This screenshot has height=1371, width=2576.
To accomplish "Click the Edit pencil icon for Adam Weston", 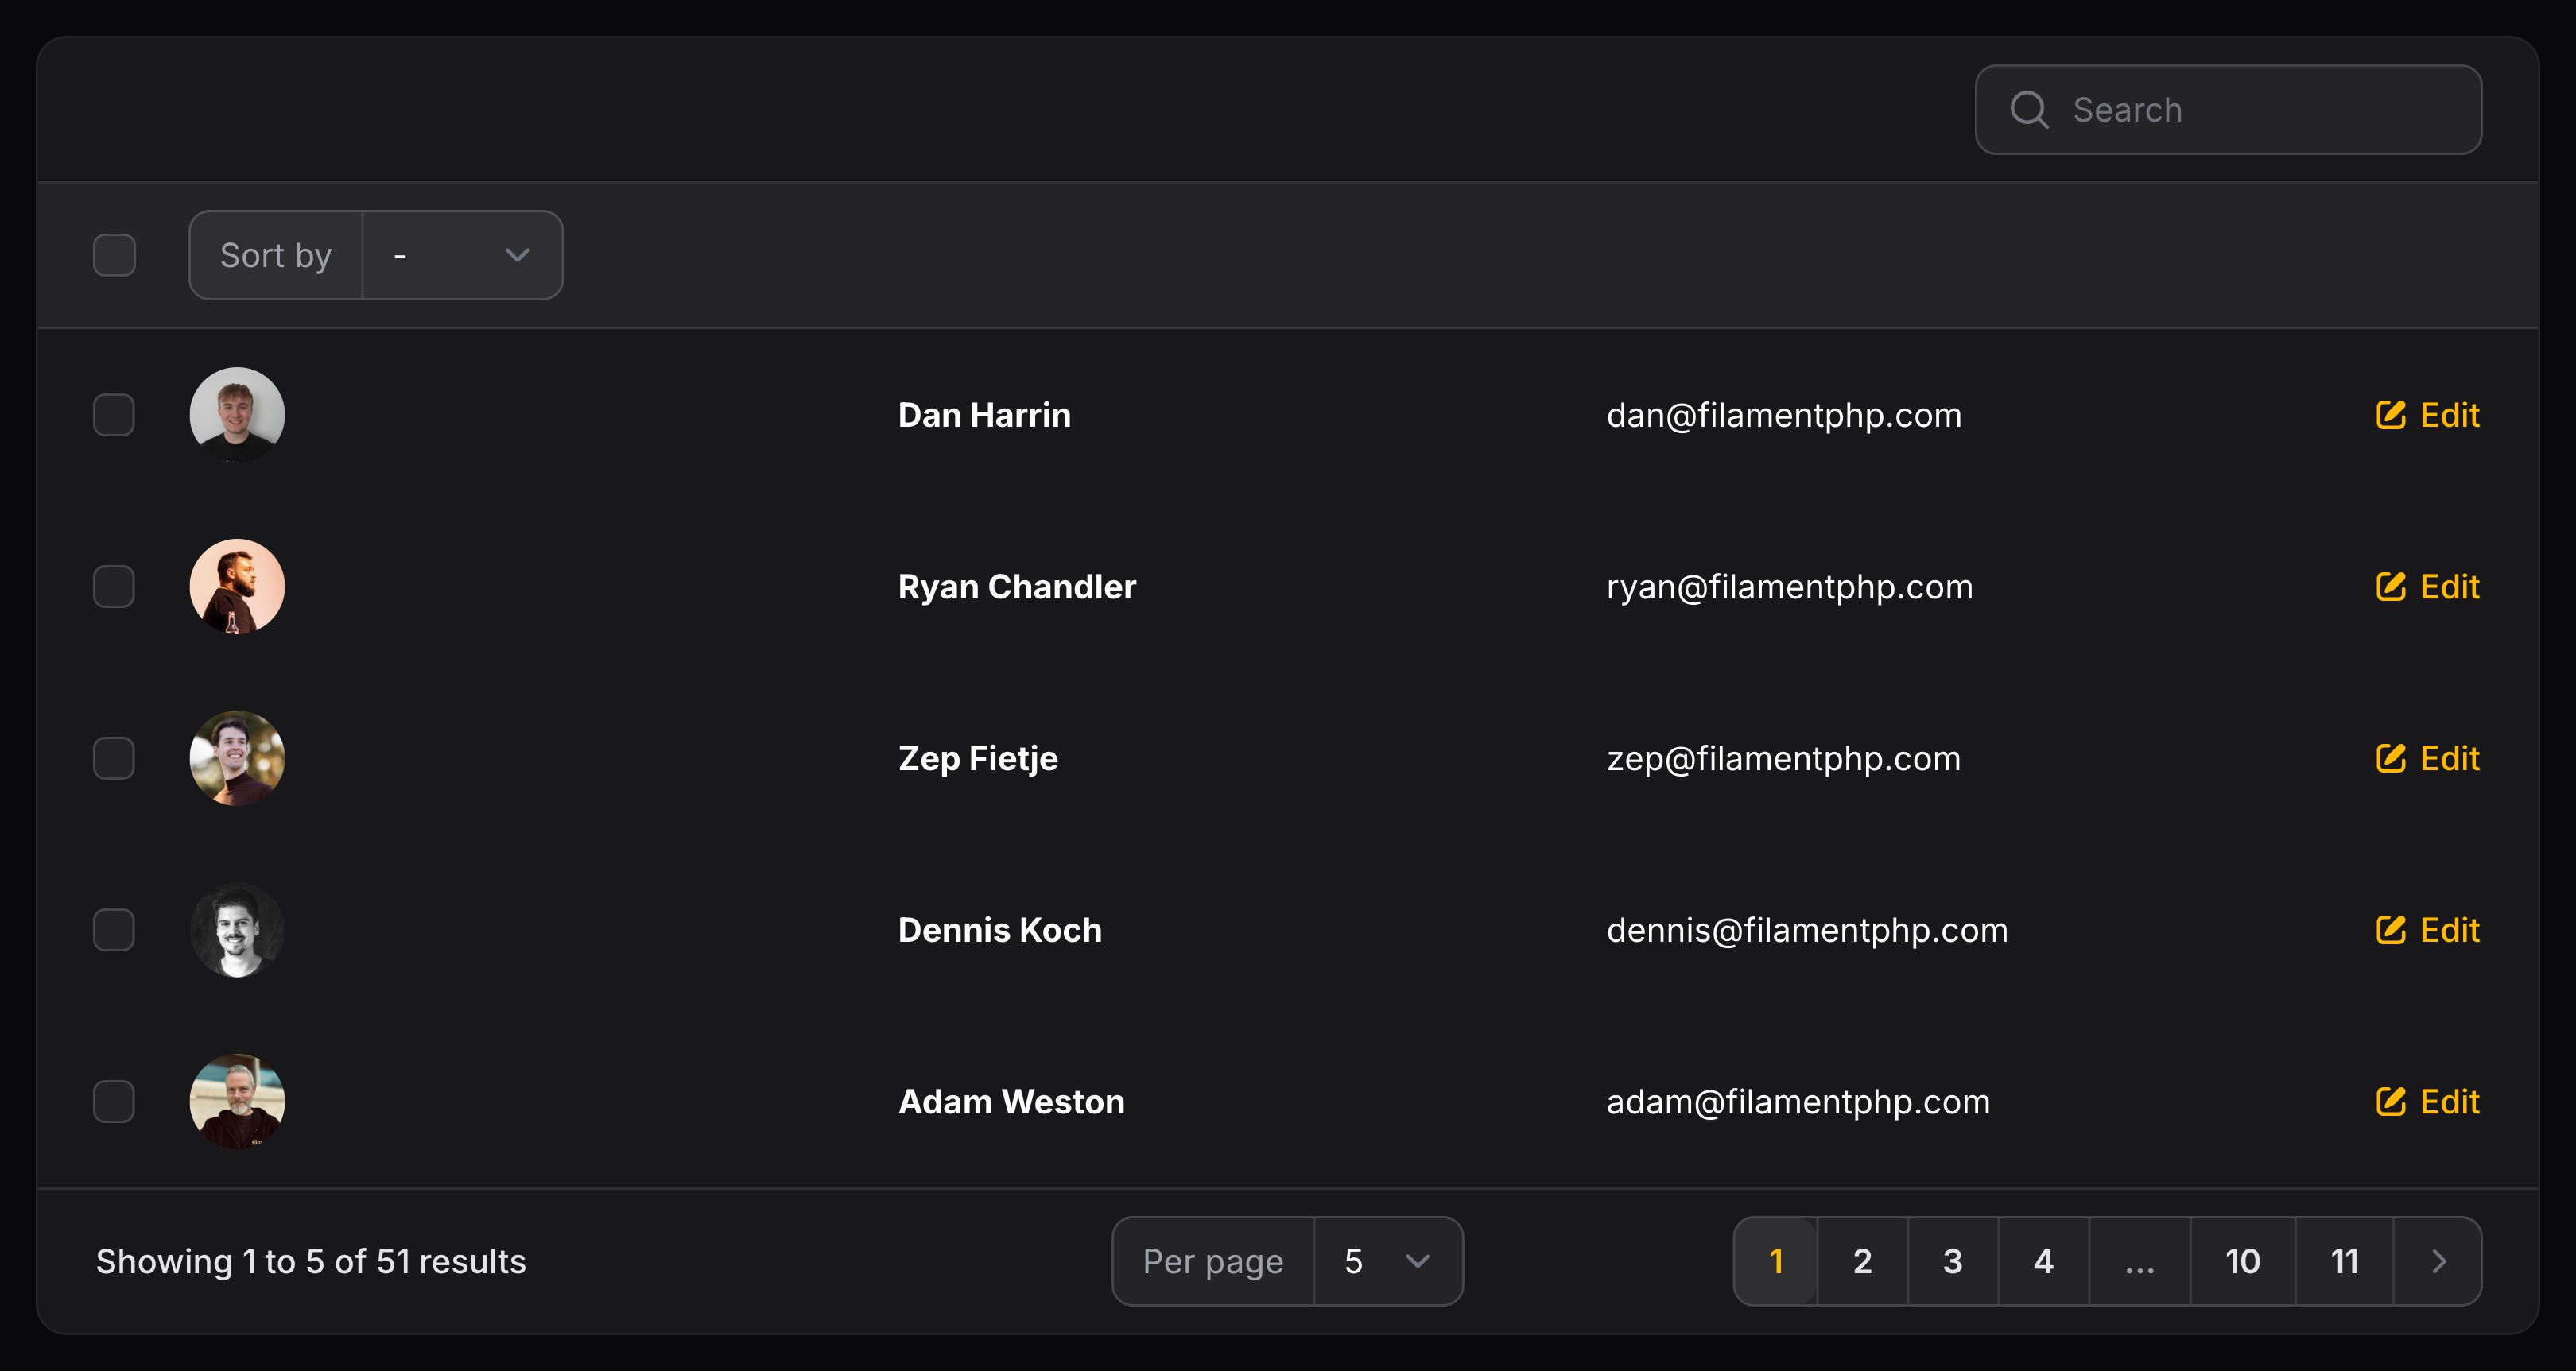I will 2390,1102.
